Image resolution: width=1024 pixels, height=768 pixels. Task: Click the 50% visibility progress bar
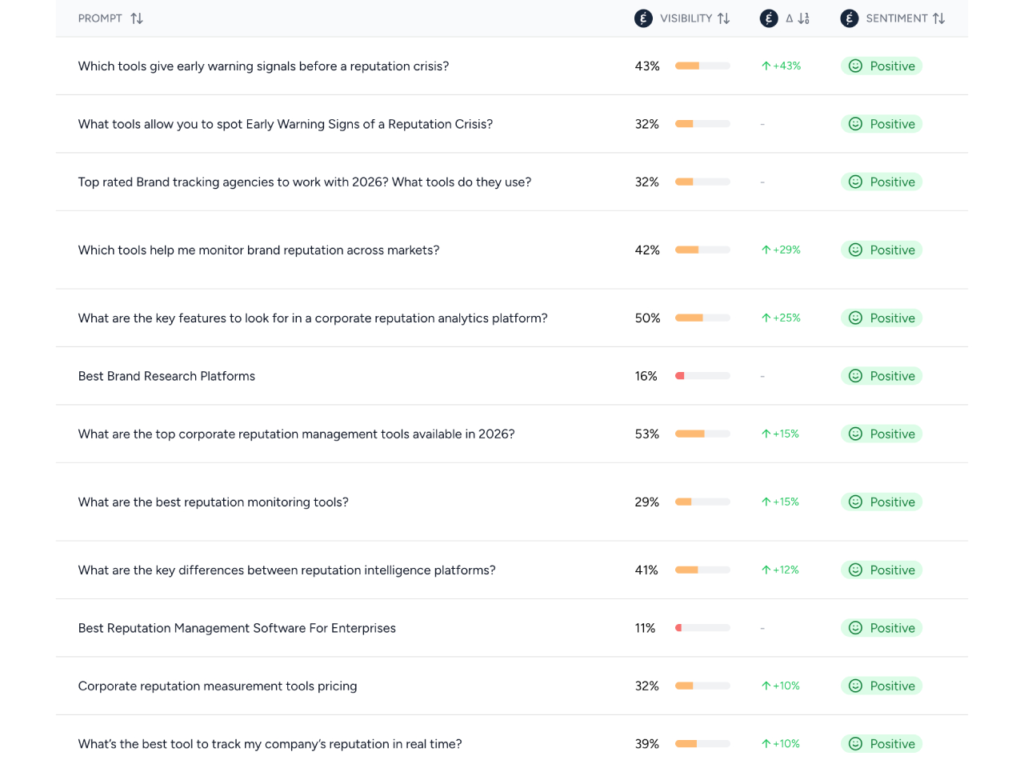click(x=702, y=318)
